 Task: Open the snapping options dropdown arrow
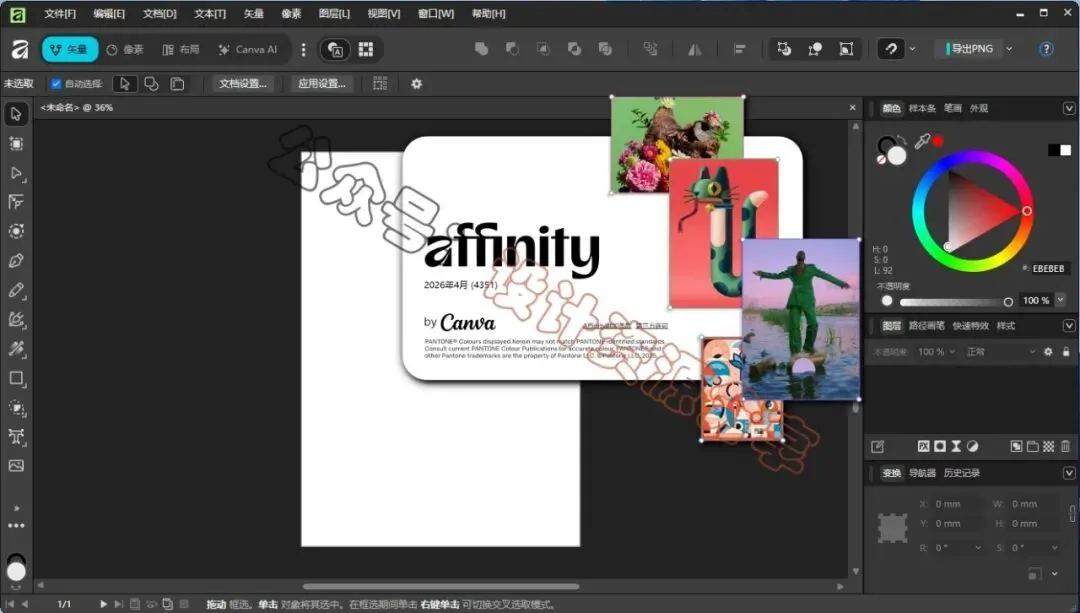[913, 49]
